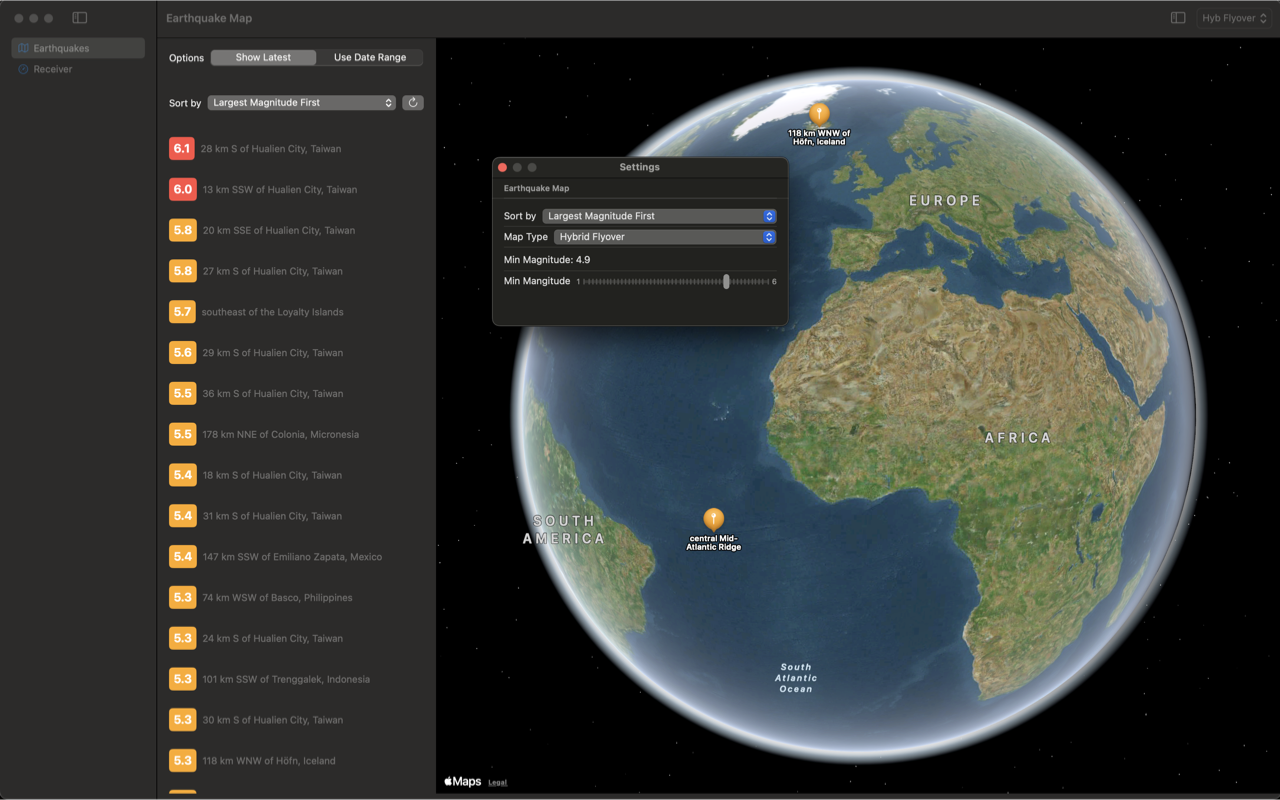Select the Show Latest segment
This screenshot has width=1280, height=800.
click(x=263, y=58)
